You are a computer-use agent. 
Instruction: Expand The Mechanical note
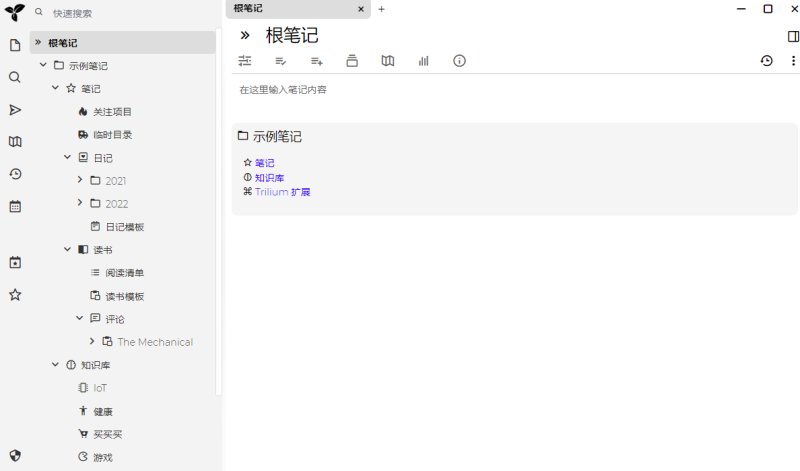click(x=92, y=341)
